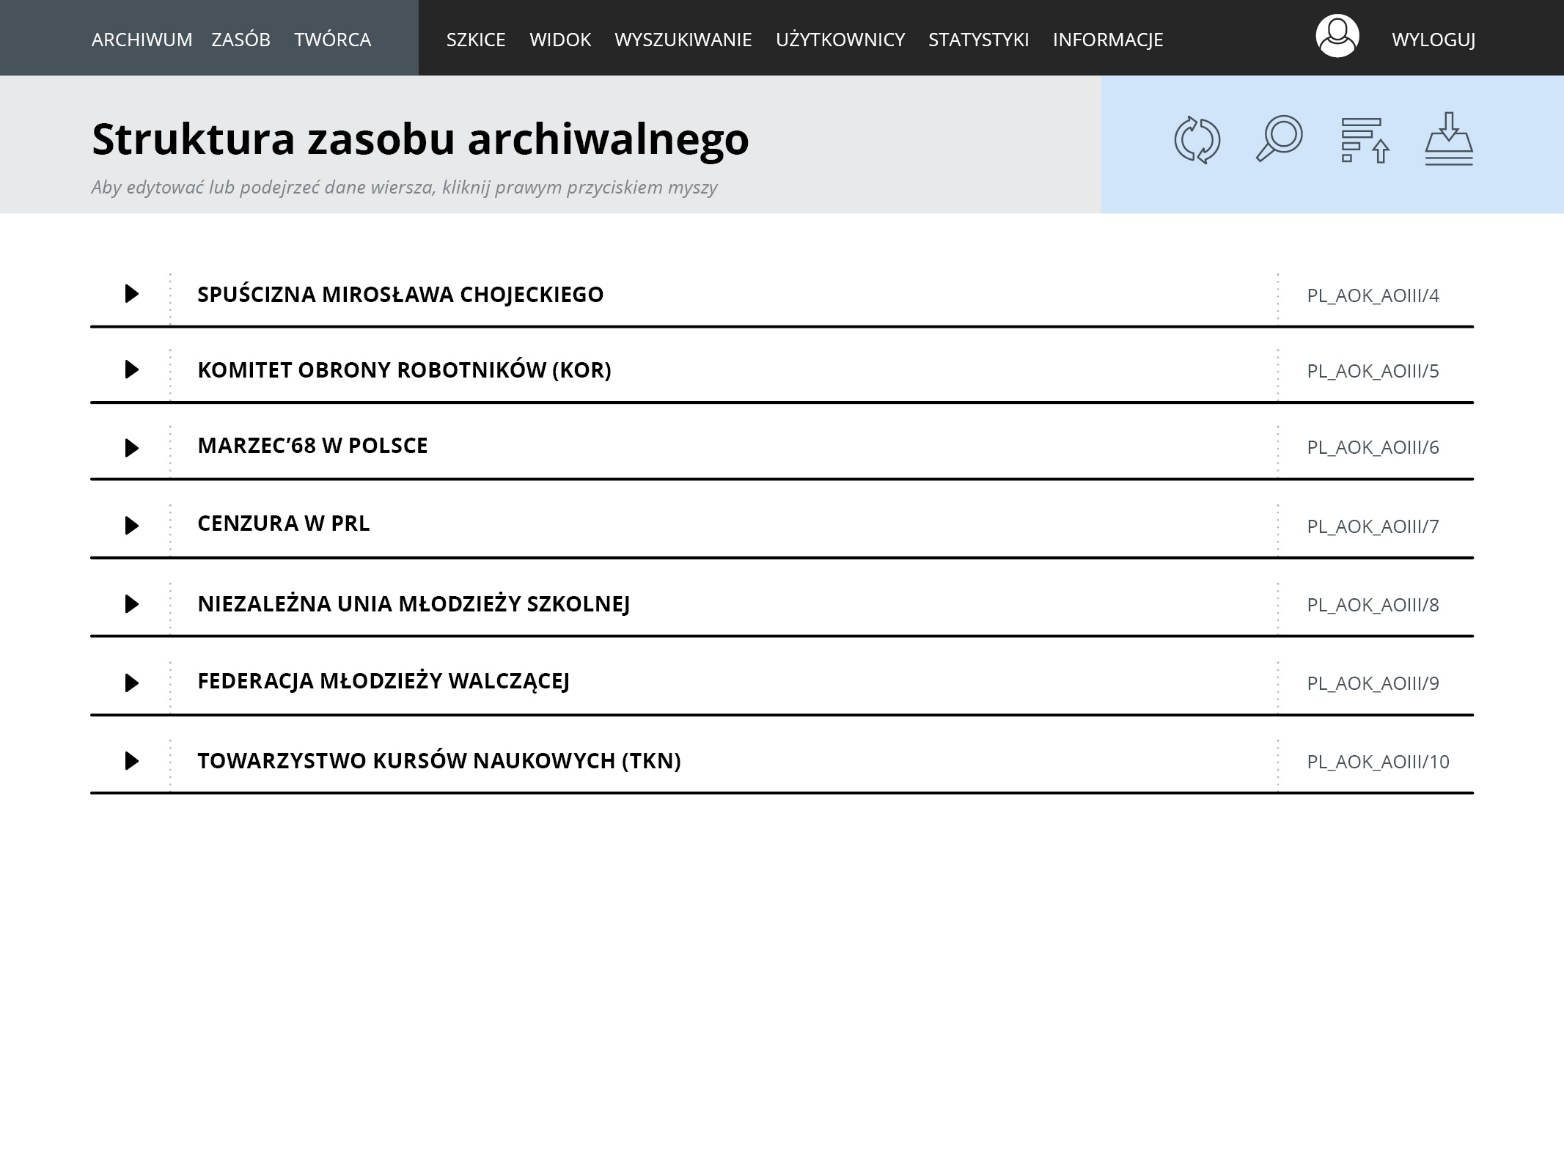This screenshot has height=1173, width=1564.
Task: Click the refresh arrows icon
Action: pyautogui.click(x=1197, y=140)
